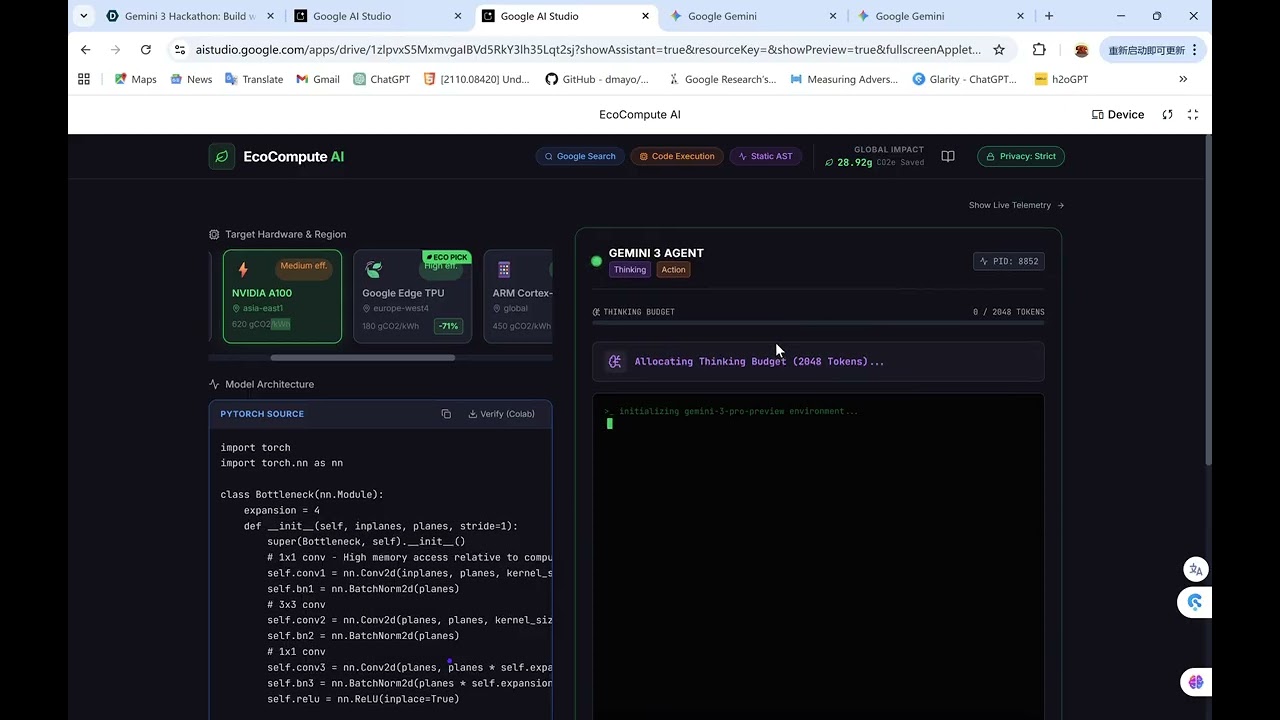Open the Chrome three-dot menu

point(1194,50)
